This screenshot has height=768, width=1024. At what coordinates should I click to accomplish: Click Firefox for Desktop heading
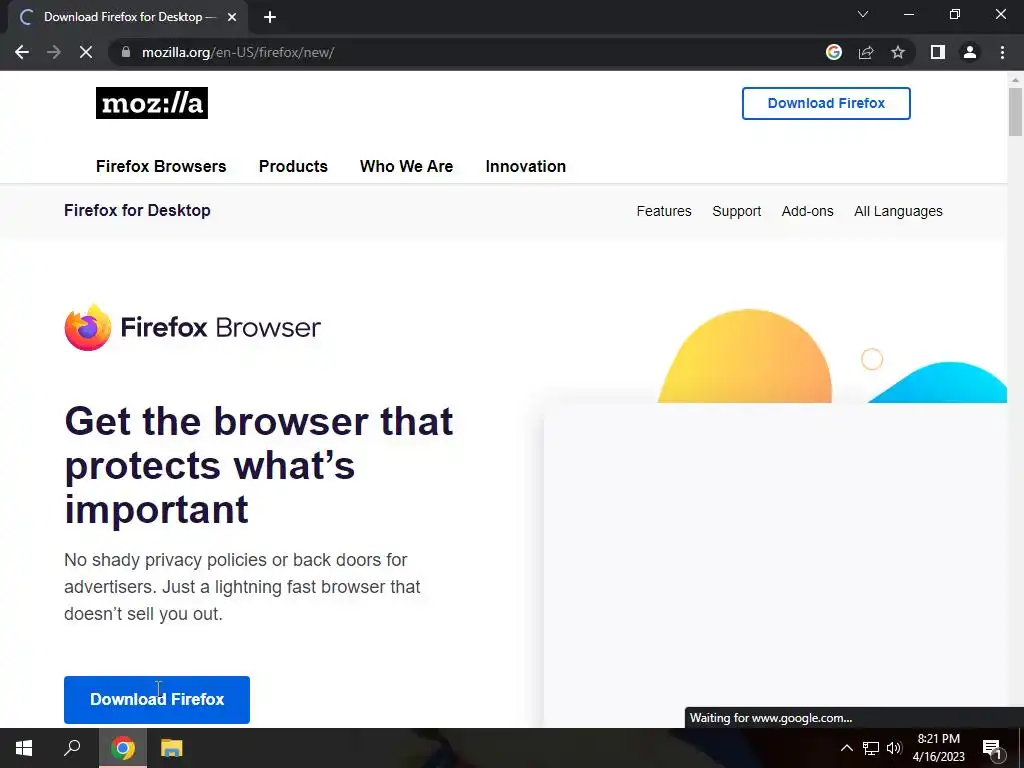[x=137, y=210]
